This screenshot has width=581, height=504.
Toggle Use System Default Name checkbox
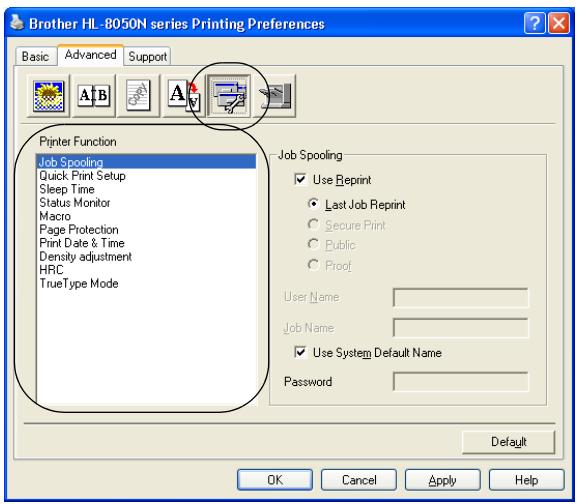pyautogui.click(x=300, y=352)
